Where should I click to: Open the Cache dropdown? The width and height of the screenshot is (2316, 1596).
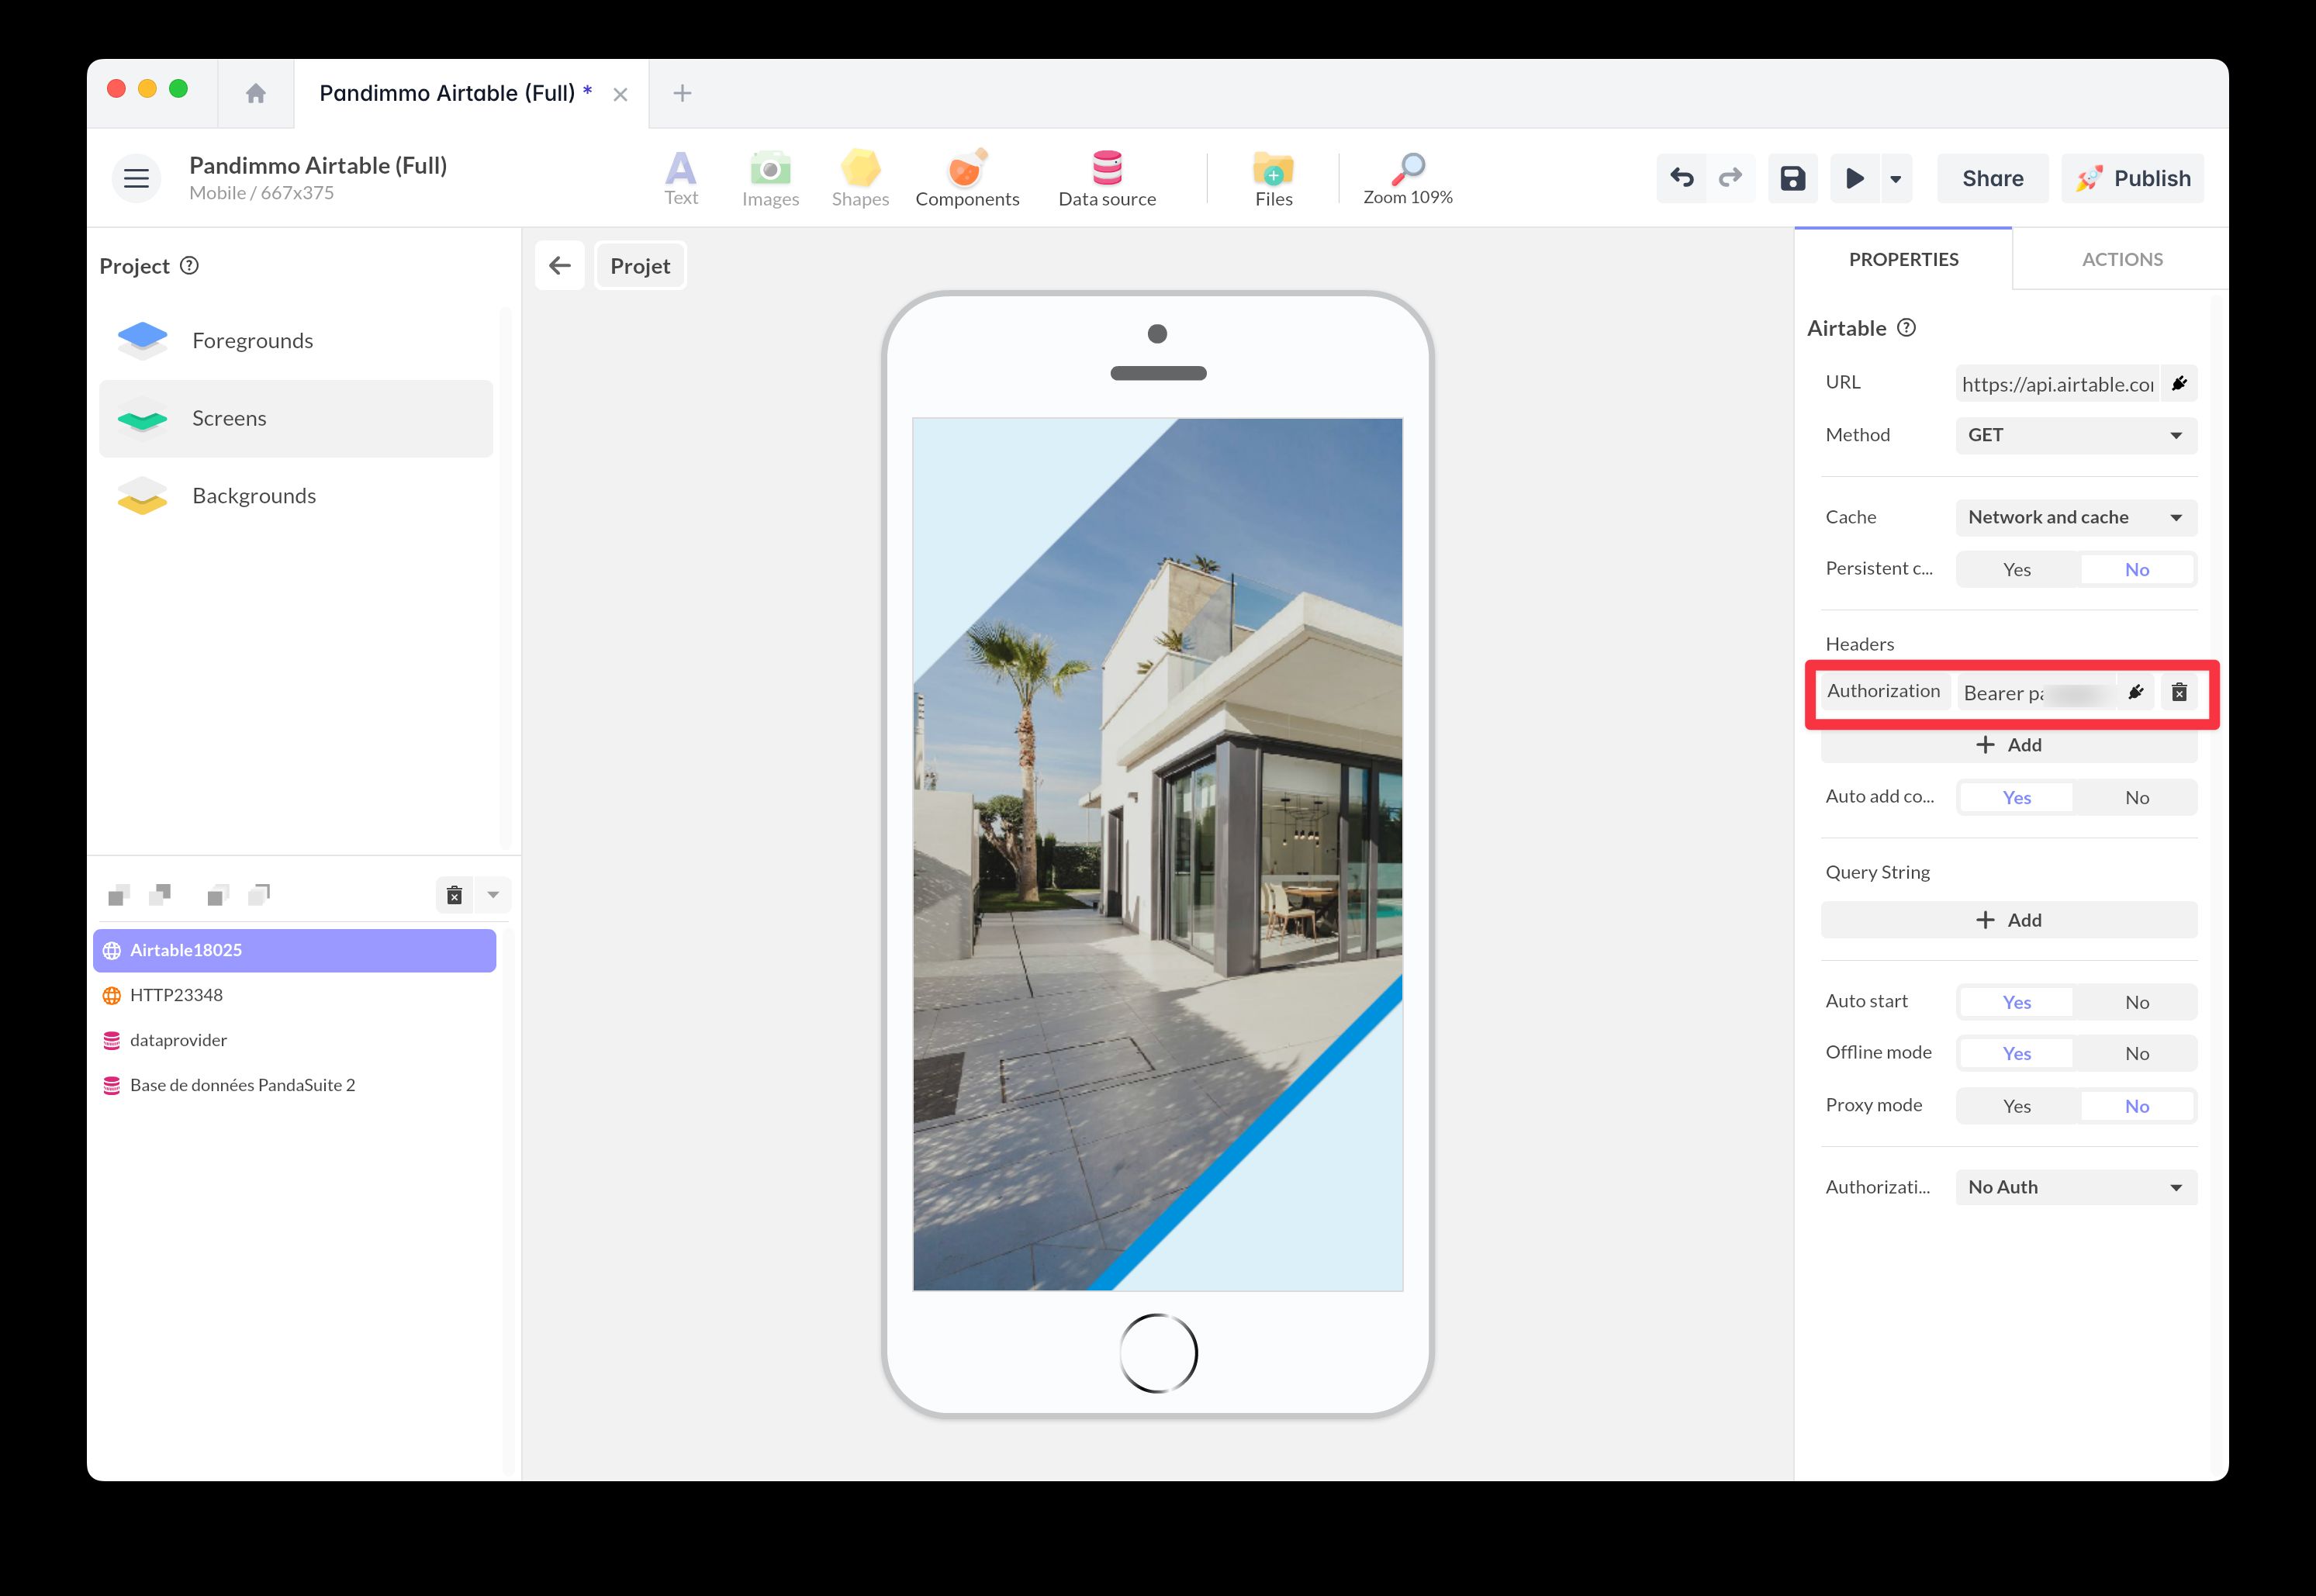tap(2074, 517)
